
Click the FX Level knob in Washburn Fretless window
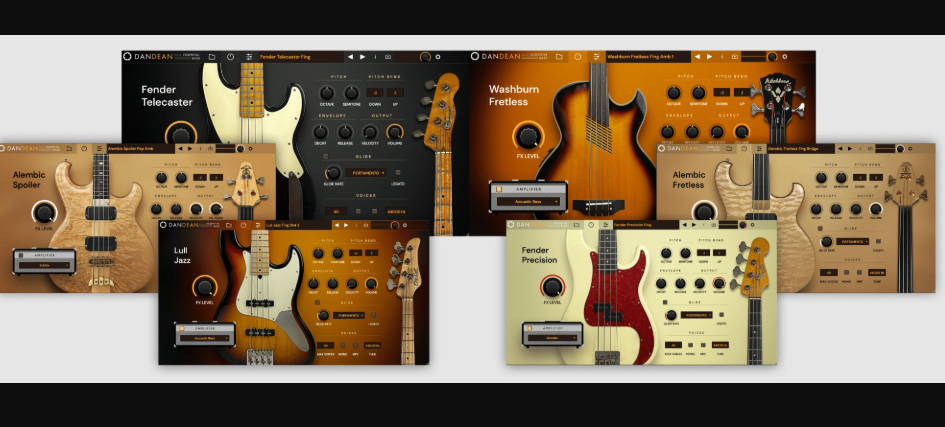coord(528,136)
